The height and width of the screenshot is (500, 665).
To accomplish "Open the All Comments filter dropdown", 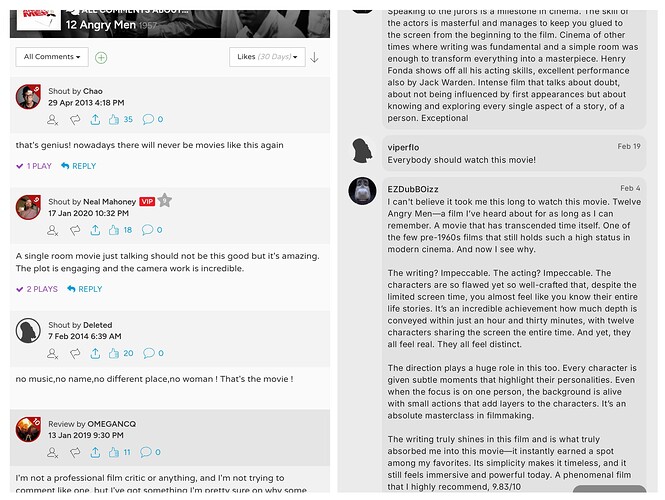I will (52, 57).
